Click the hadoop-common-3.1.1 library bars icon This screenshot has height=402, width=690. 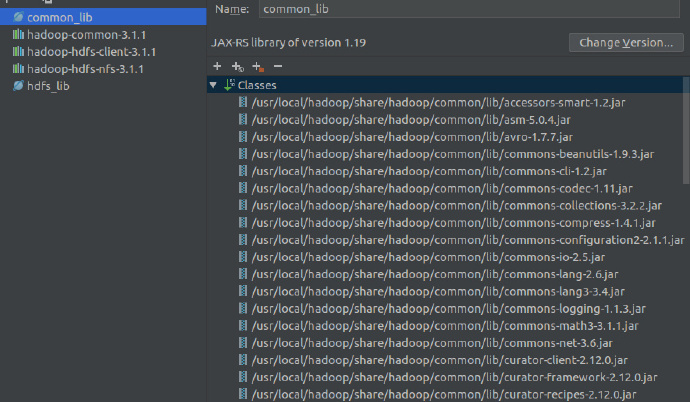click(18, 35)
